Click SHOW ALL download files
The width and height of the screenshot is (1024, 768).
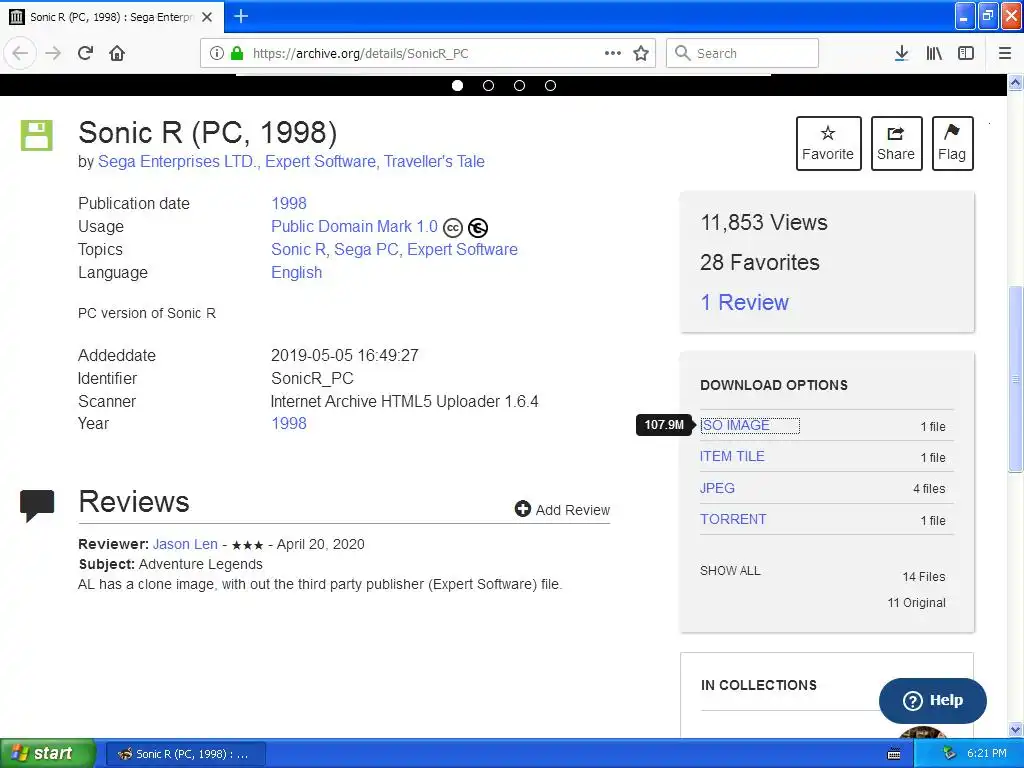[730, 571]
